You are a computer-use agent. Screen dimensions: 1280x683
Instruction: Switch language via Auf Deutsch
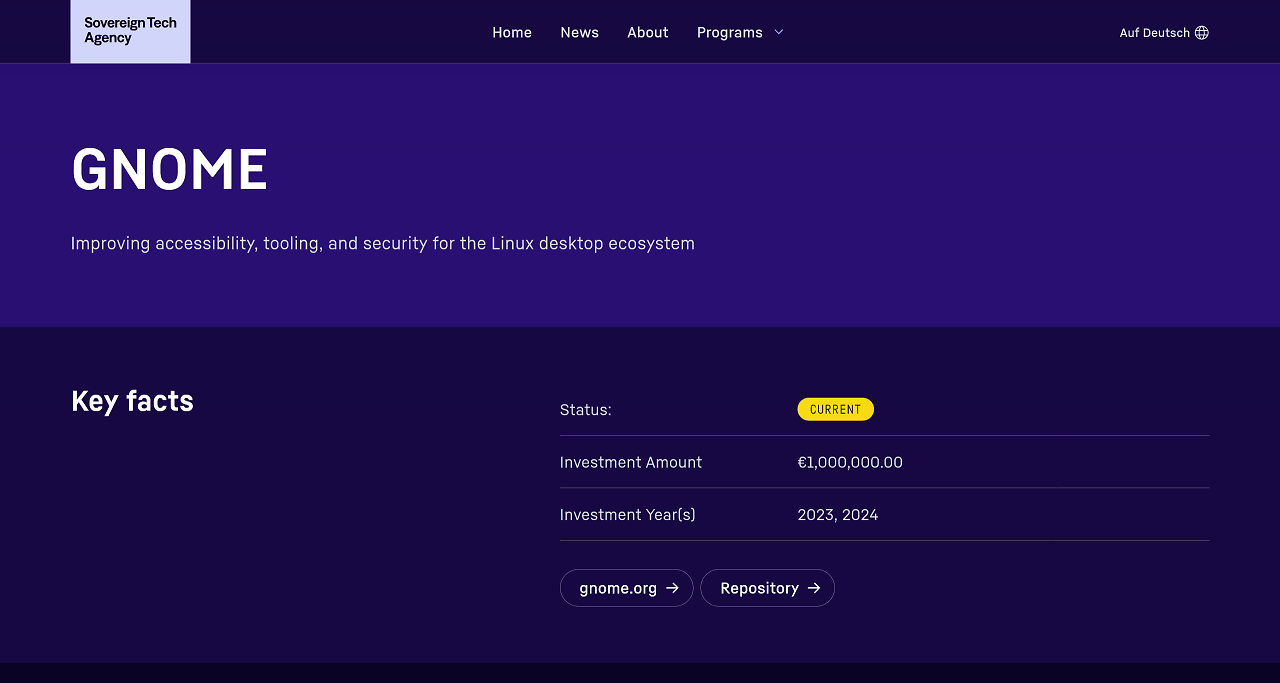pyautogui.click(x=1164, y=32)
